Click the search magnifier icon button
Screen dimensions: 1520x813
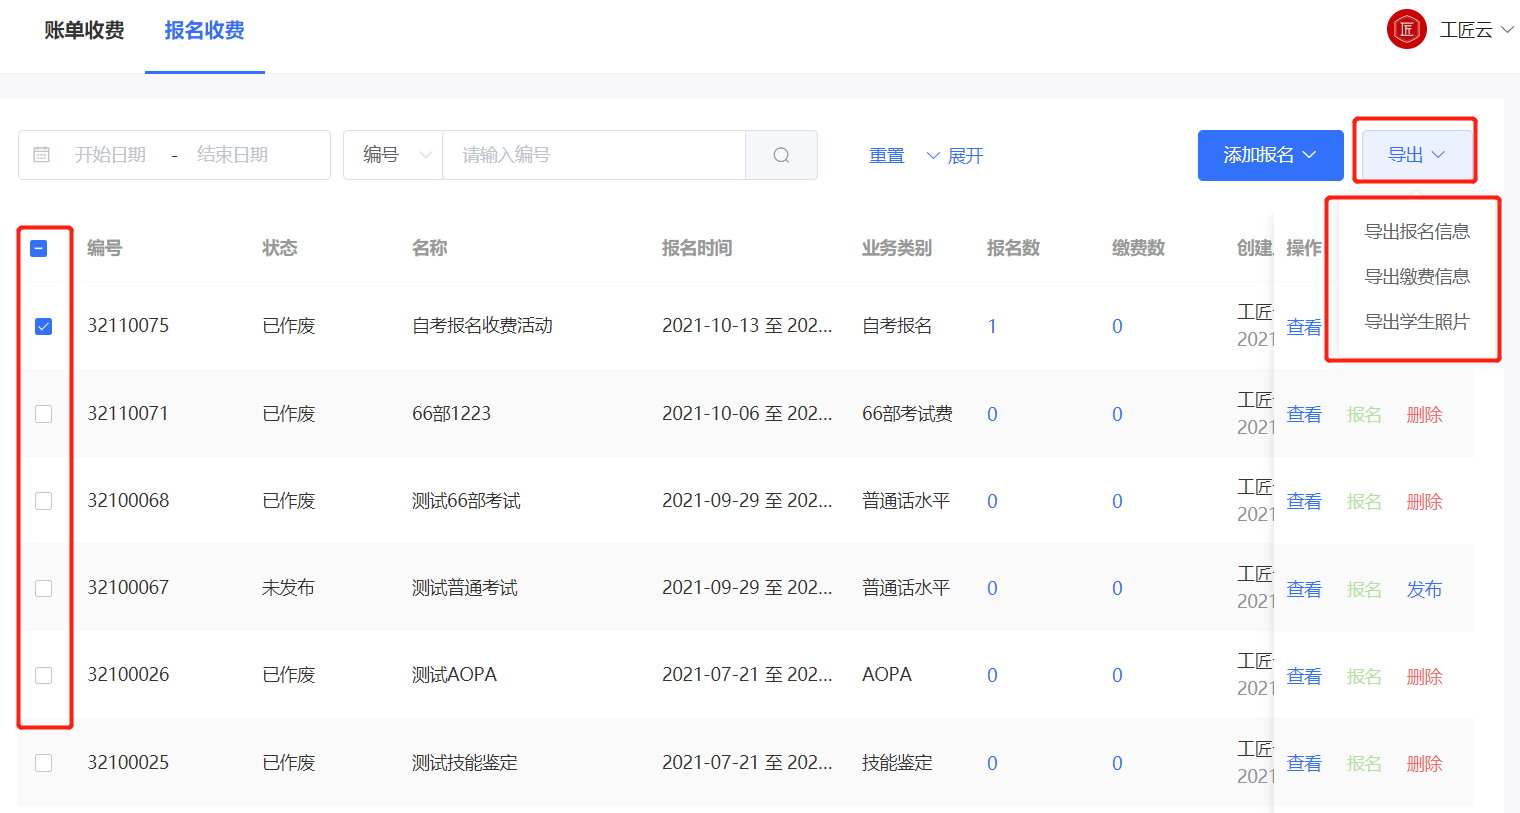[781, 155]
